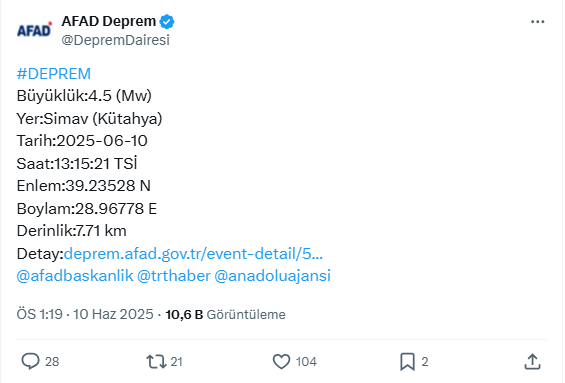Click the retweet arrows icon
This screenshot has width=565, height=383.
[x=156, y=361]
